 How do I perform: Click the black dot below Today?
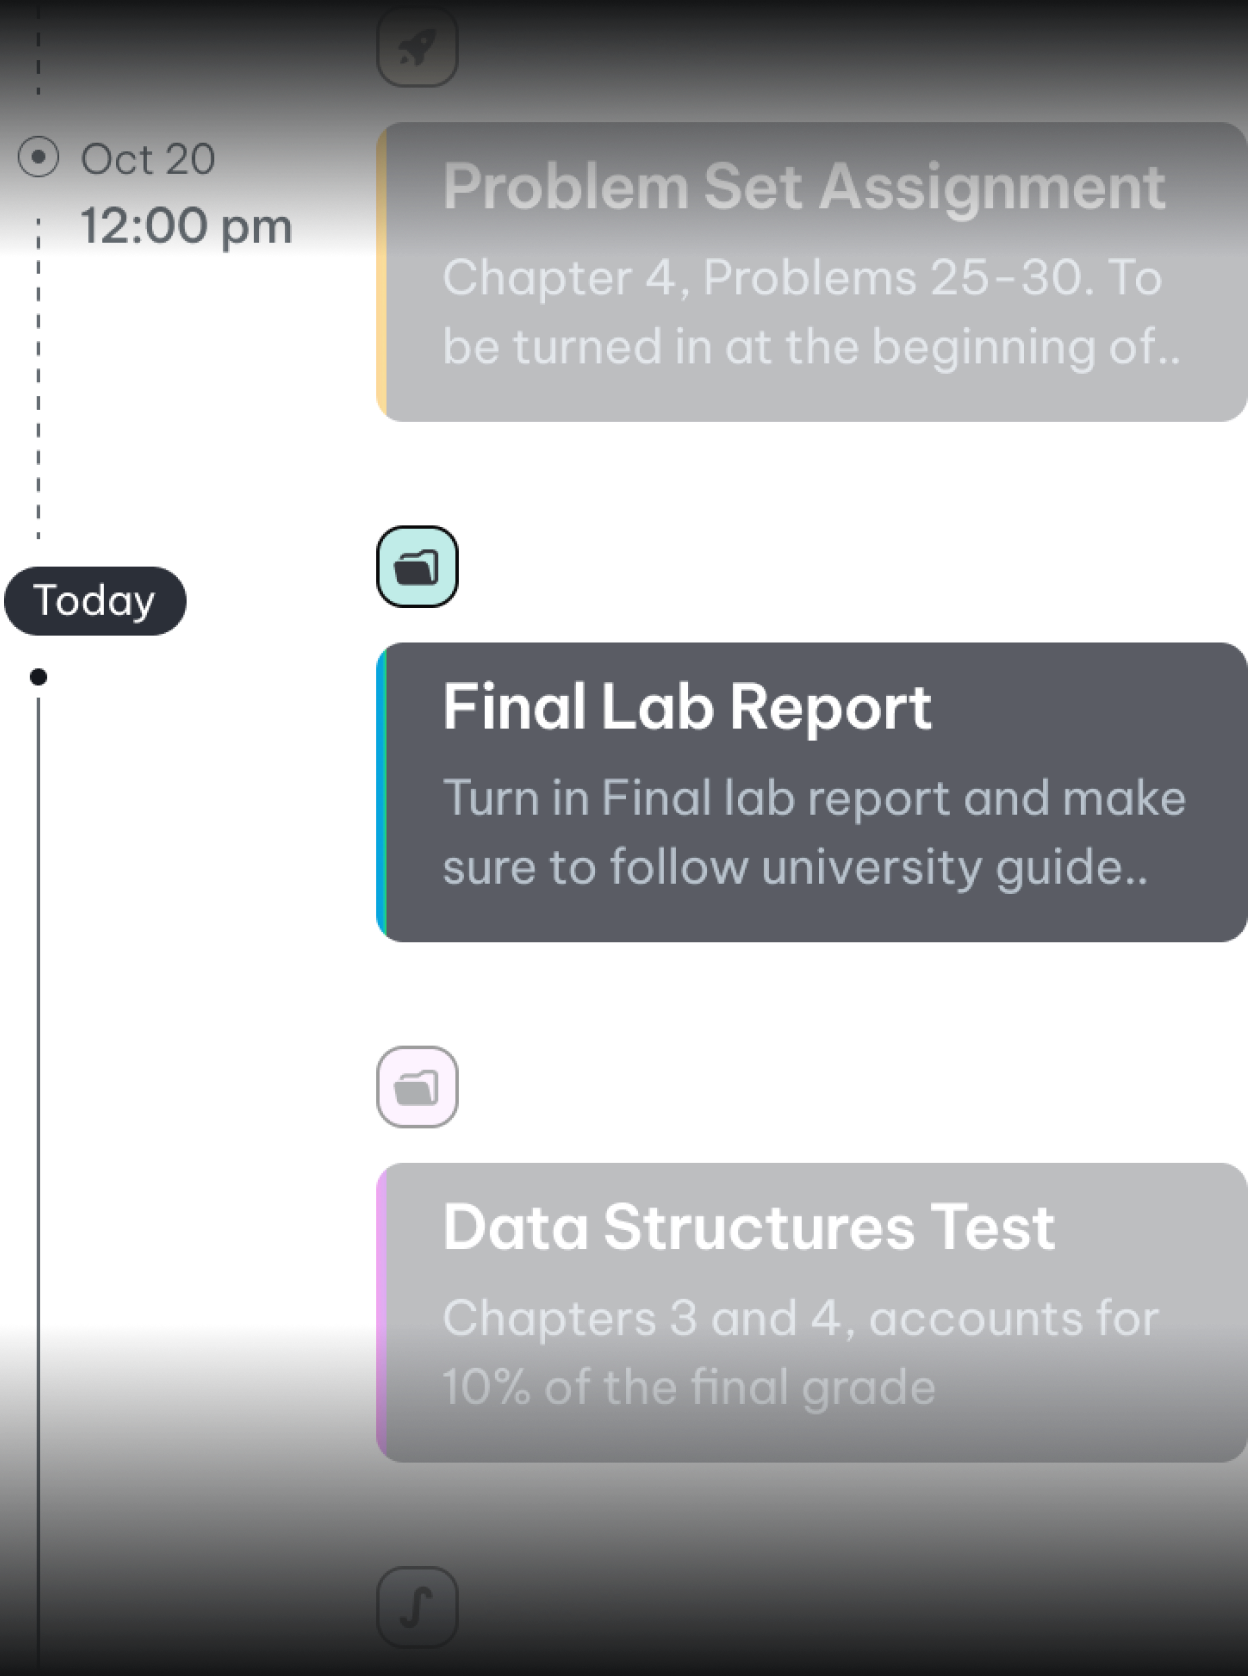tap(38, 677)
